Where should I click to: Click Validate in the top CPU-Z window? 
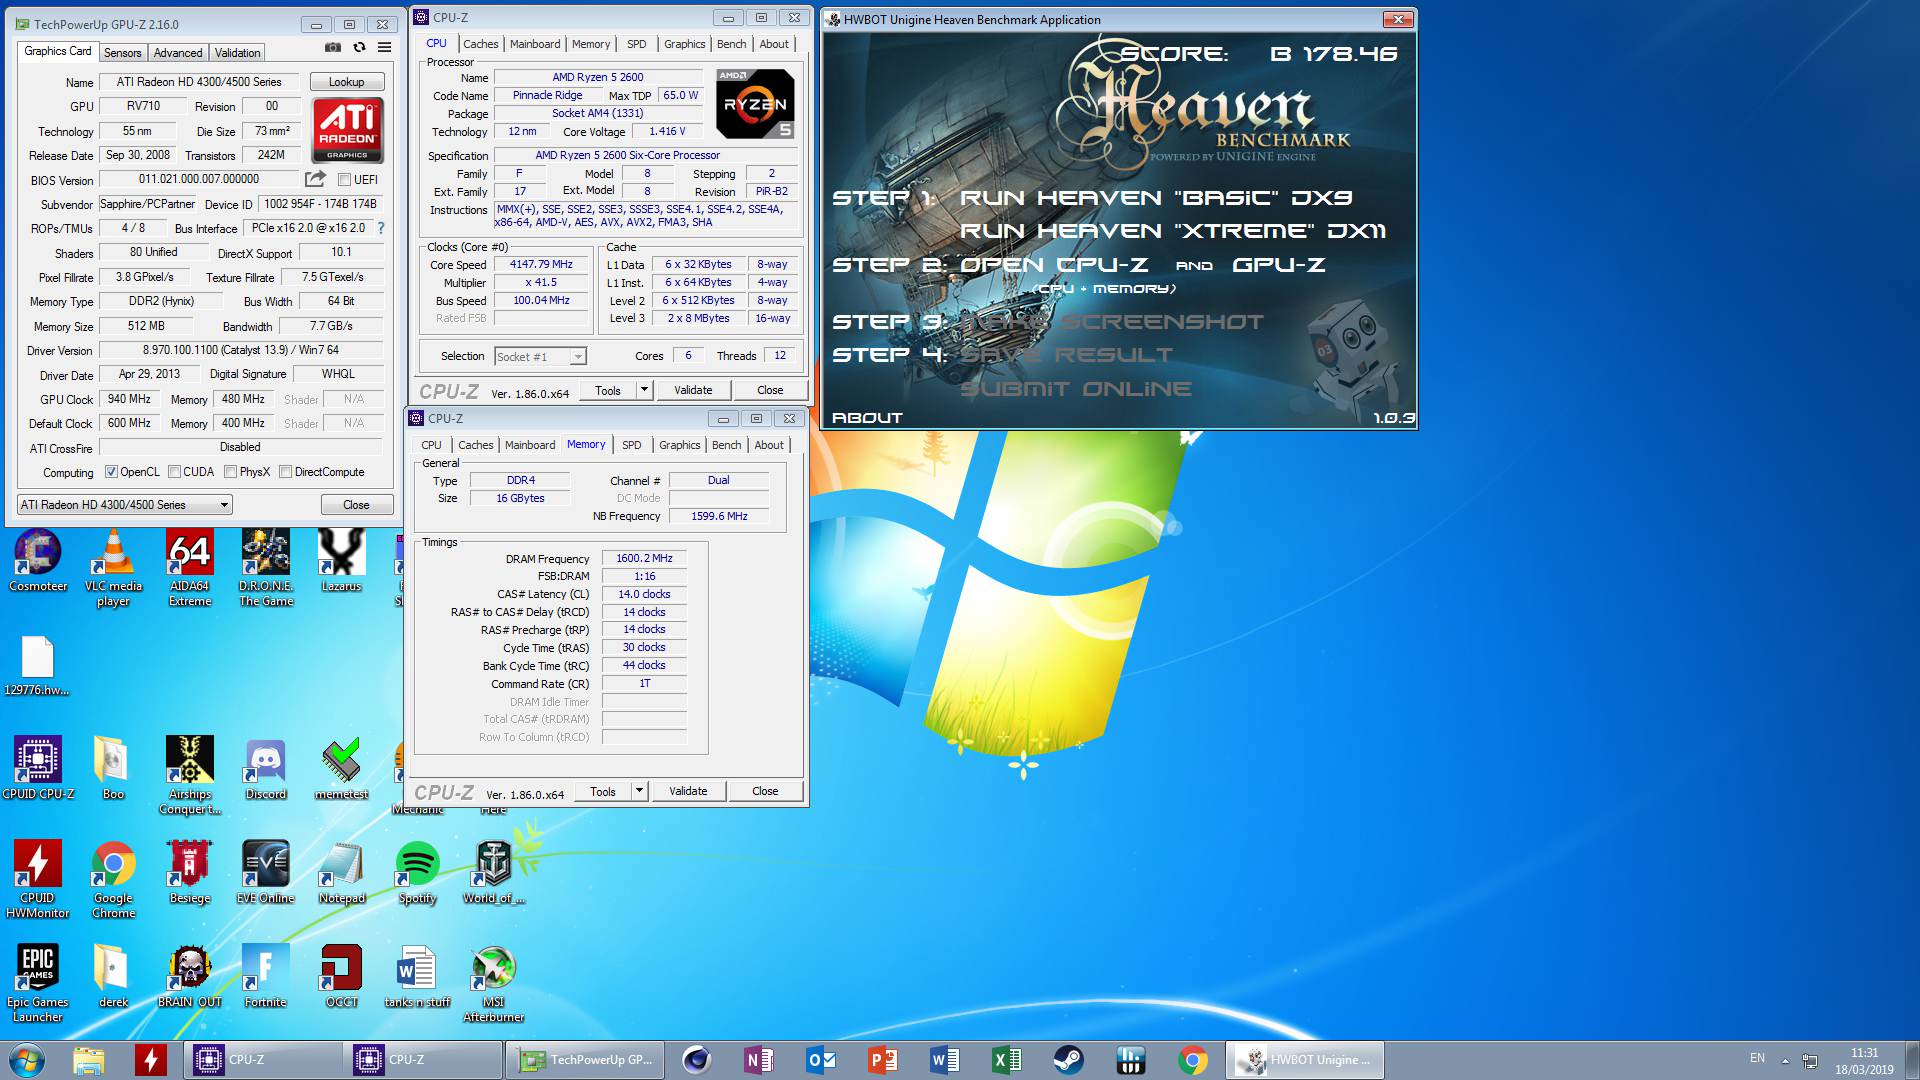click(x=693, y=390)
